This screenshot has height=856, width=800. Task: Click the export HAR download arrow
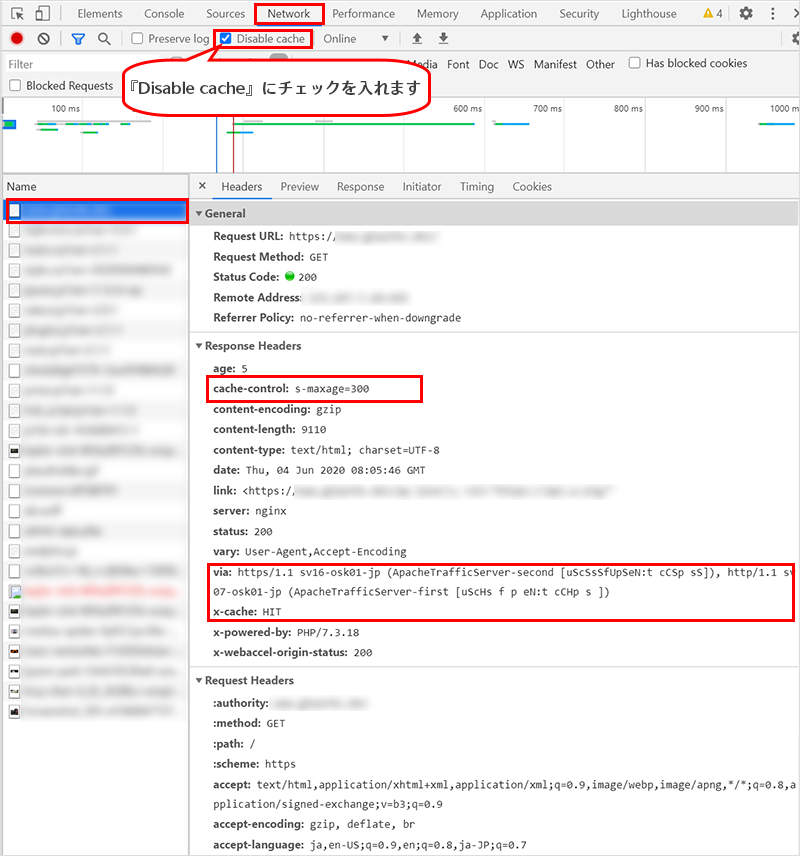[443, 39]
